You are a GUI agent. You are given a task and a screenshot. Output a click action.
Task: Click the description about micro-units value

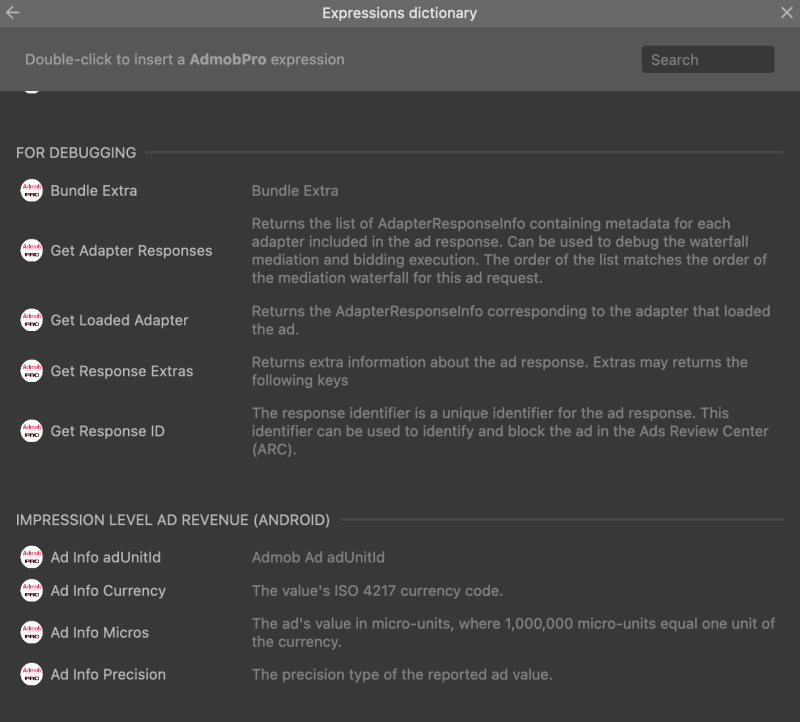click(513, 632)
